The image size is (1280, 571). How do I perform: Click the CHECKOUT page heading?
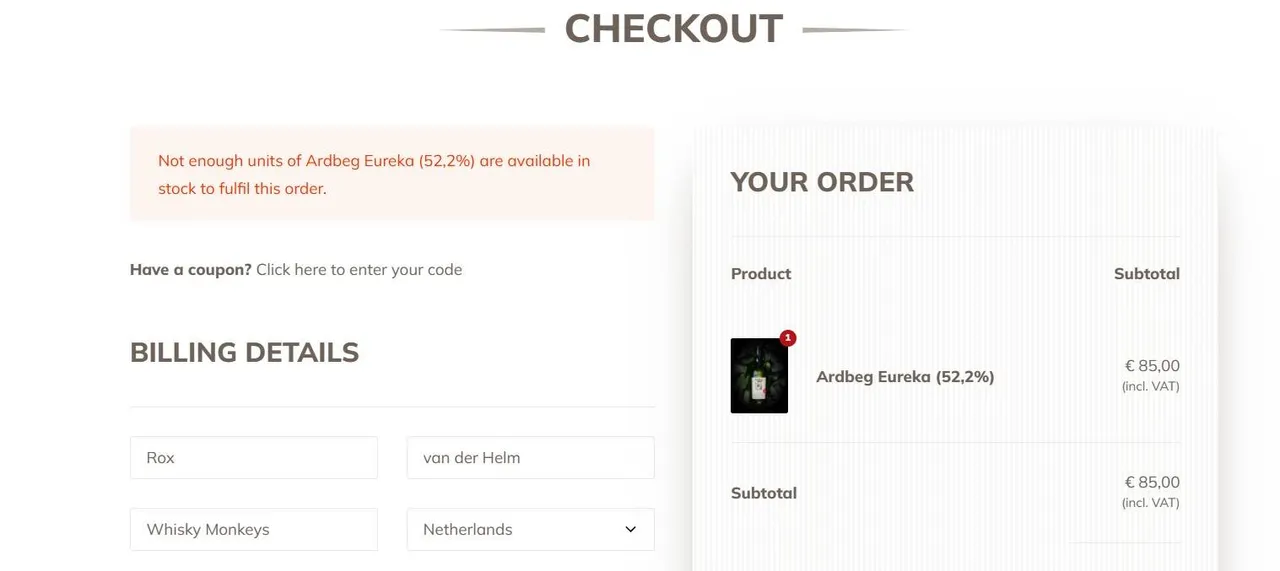click(x=674, y=28)
